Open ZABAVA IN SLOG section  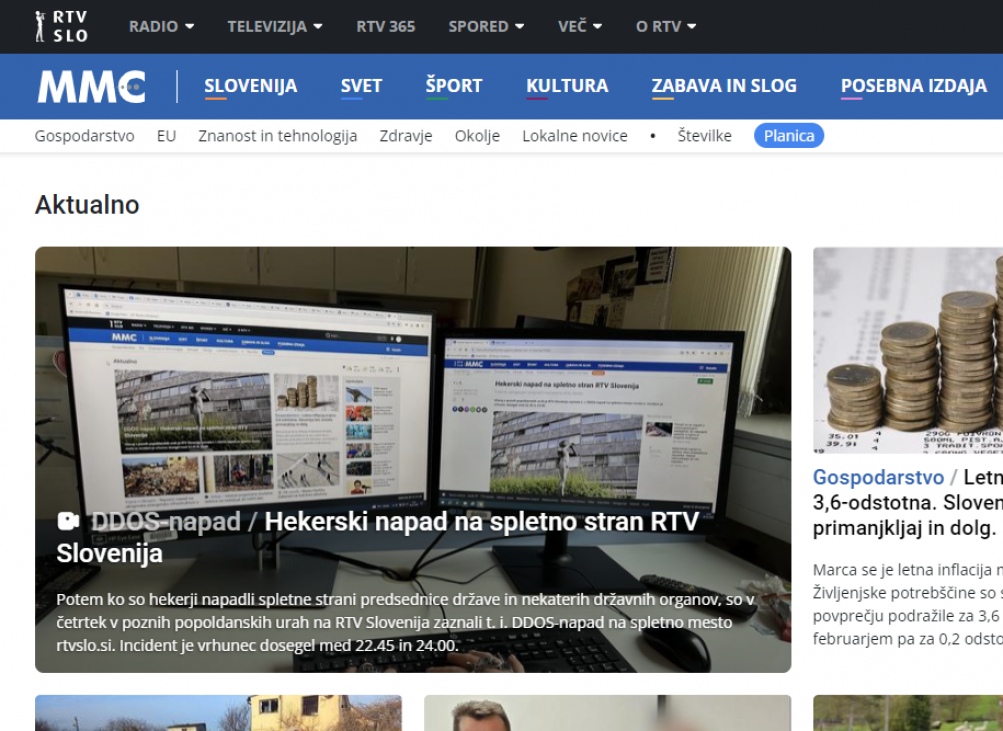coord(724,86)
